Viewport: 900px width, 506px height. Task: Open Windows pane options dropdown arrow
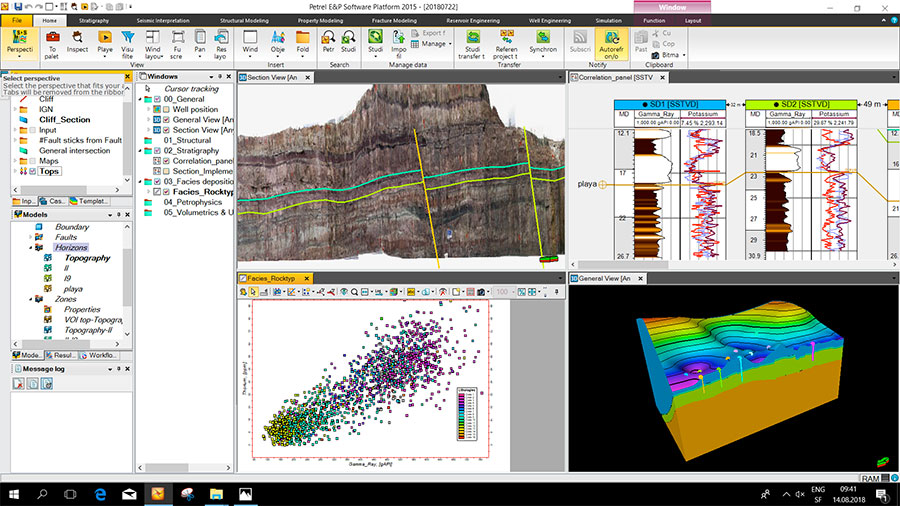211,77
